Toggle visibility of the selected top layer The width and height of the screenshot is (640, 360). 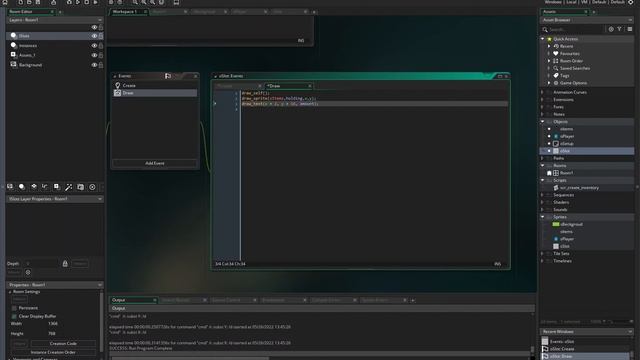coord(94,36)
